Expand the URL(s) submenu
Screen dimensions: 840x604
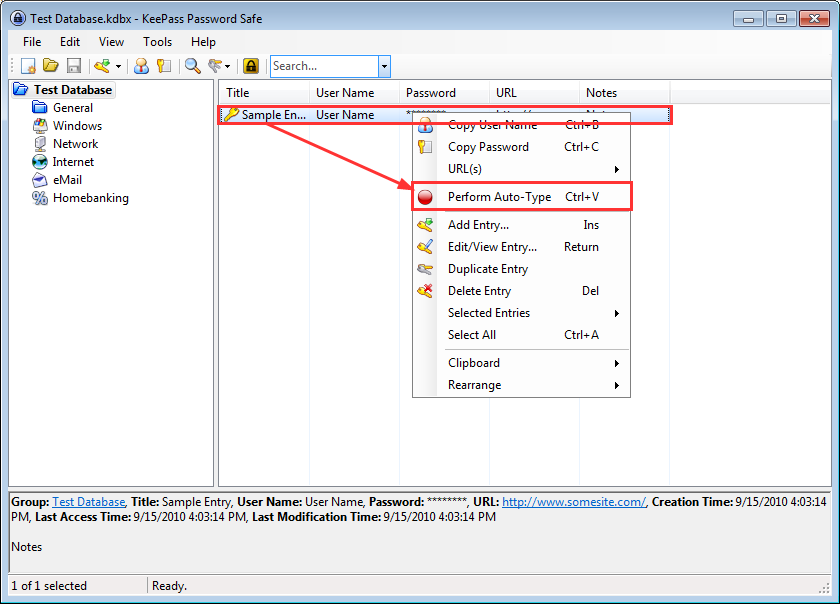(x=521, y=169)
